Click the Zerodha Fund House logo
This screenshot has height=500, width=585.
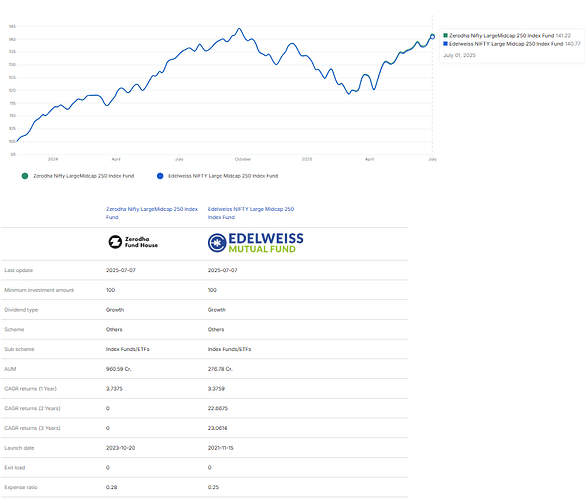[x=133, y=242]
